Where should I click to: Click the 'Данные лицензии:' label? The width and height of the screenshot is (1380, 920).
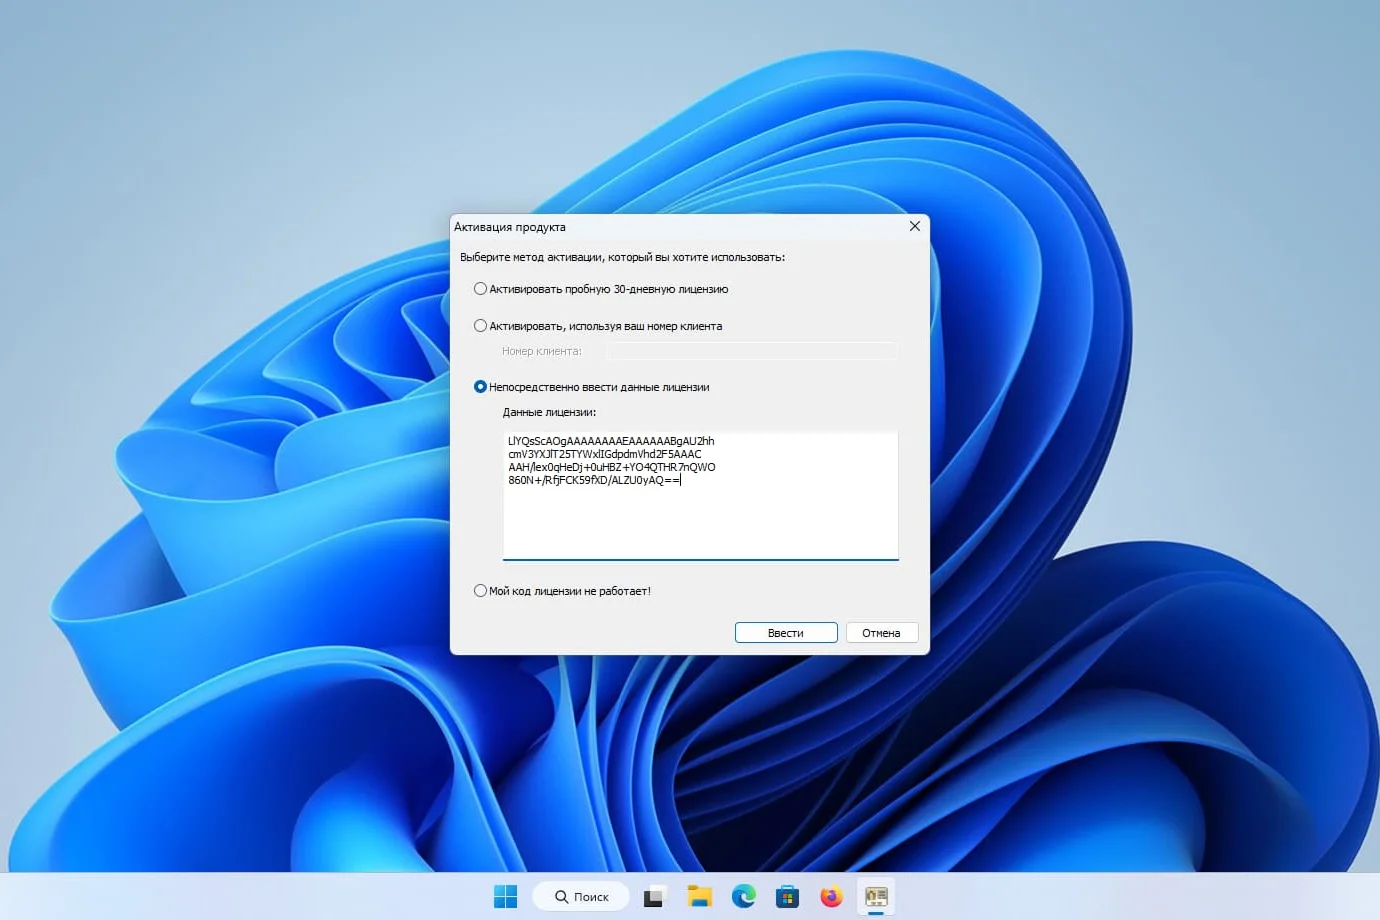pos(549,412)
